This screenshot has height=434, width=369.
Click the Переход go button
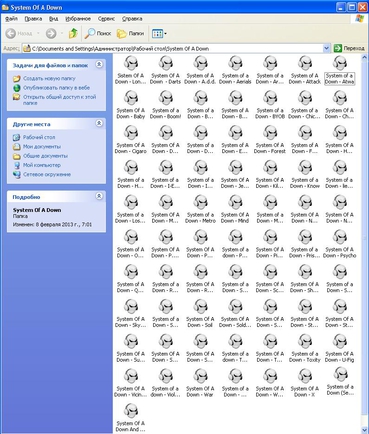[349, 48]
